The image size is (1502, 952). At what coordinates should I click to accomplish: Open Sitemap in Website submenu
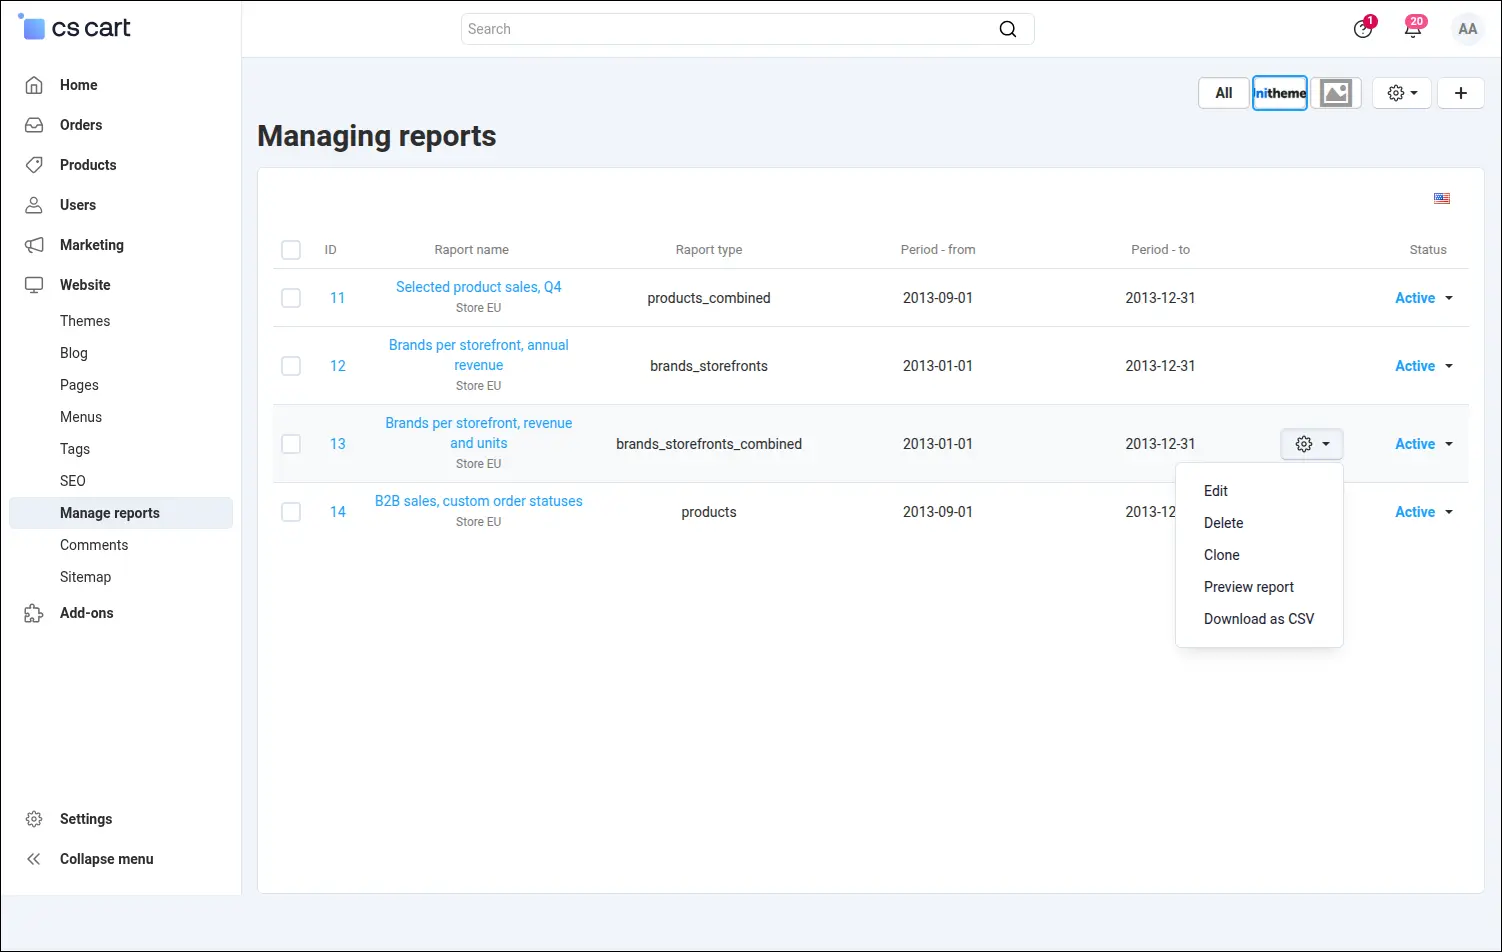(86, 577)
